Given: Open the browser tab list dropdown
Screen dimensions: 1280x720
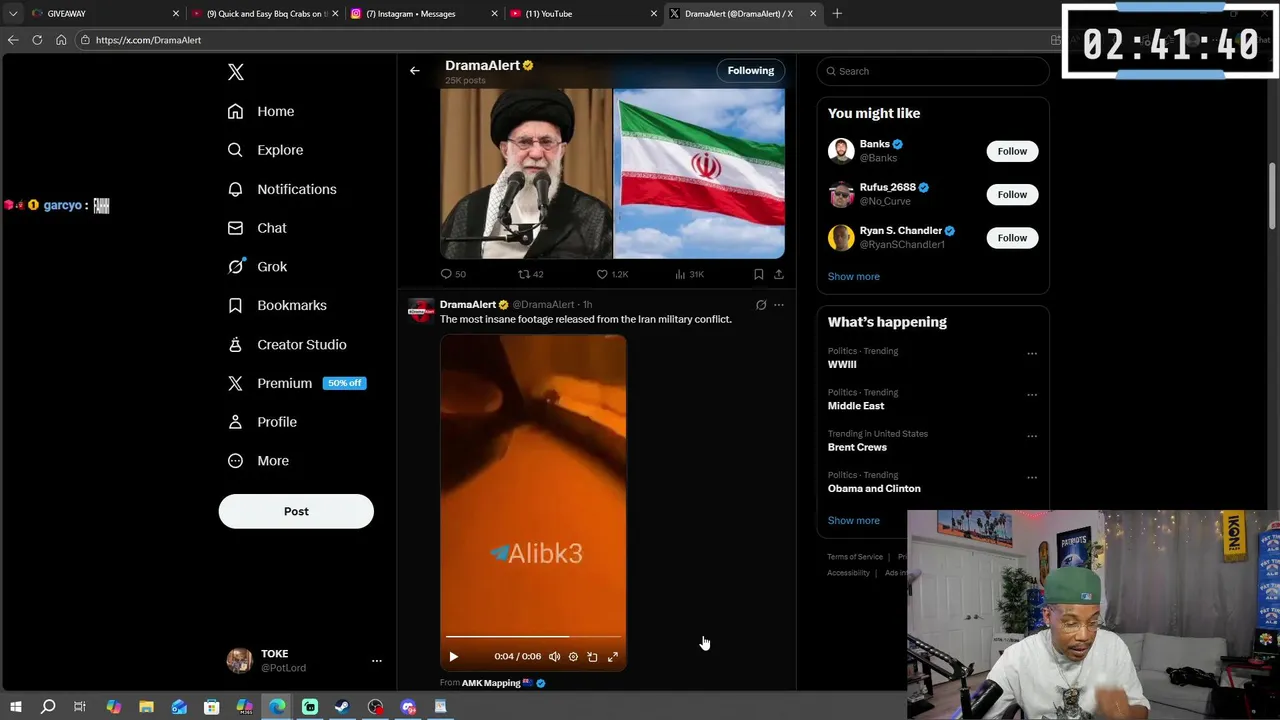Looking at the screenshot, I should [x=13, y=14].
